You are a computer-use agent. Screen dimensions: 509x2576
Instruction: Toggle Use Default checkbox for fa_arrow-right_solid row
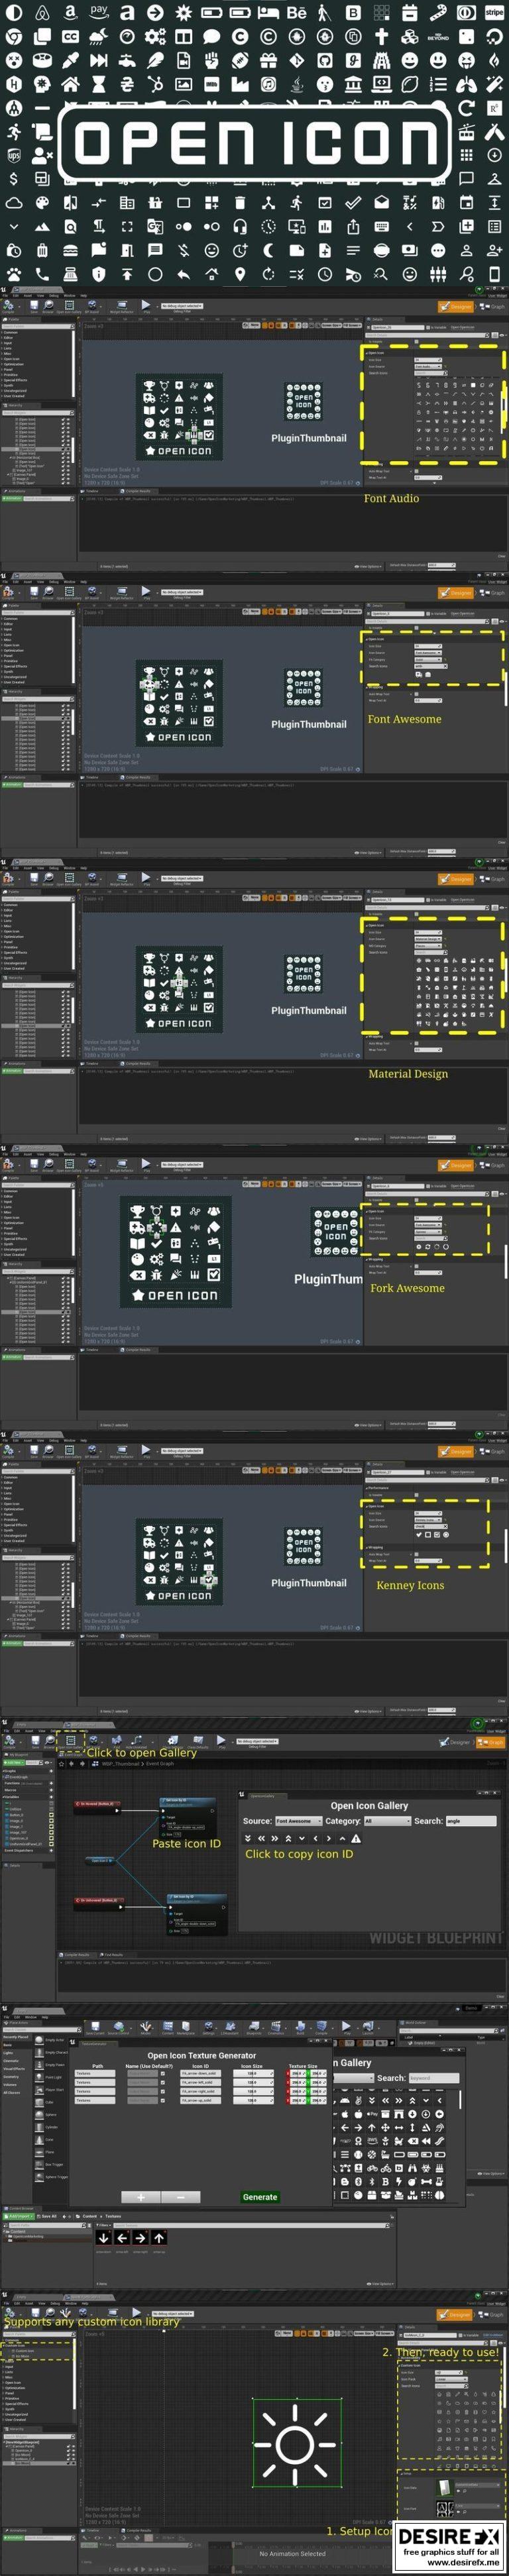[163, 2091]
